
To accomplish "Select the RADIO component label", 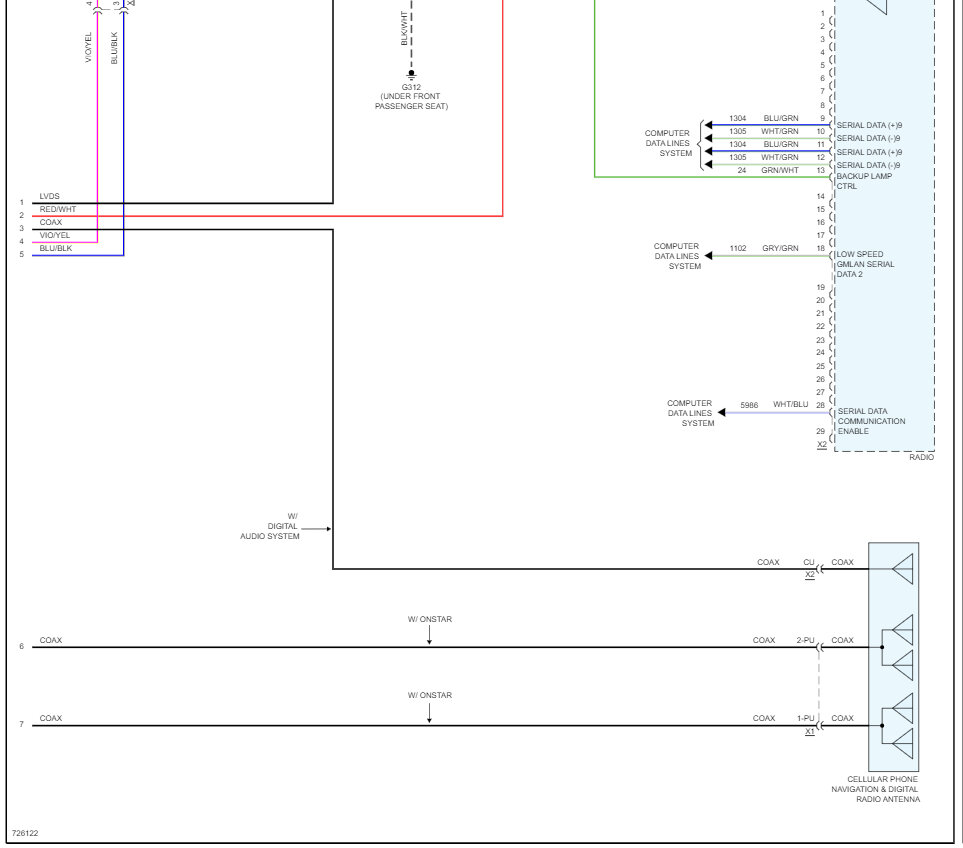I will click(x=921, y=457).
